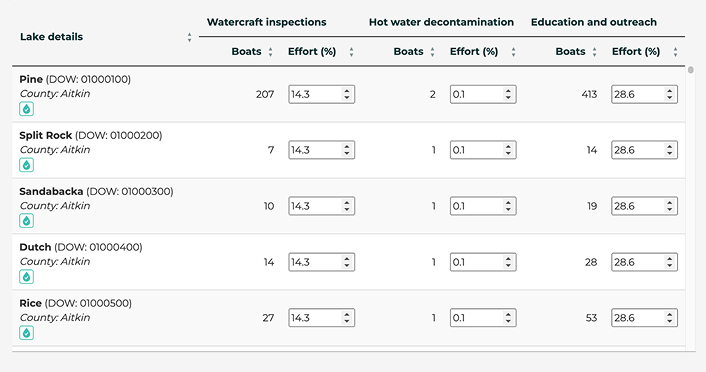
Task: Click the water drop icon under Sandabacka
Action: pos(27,221)
